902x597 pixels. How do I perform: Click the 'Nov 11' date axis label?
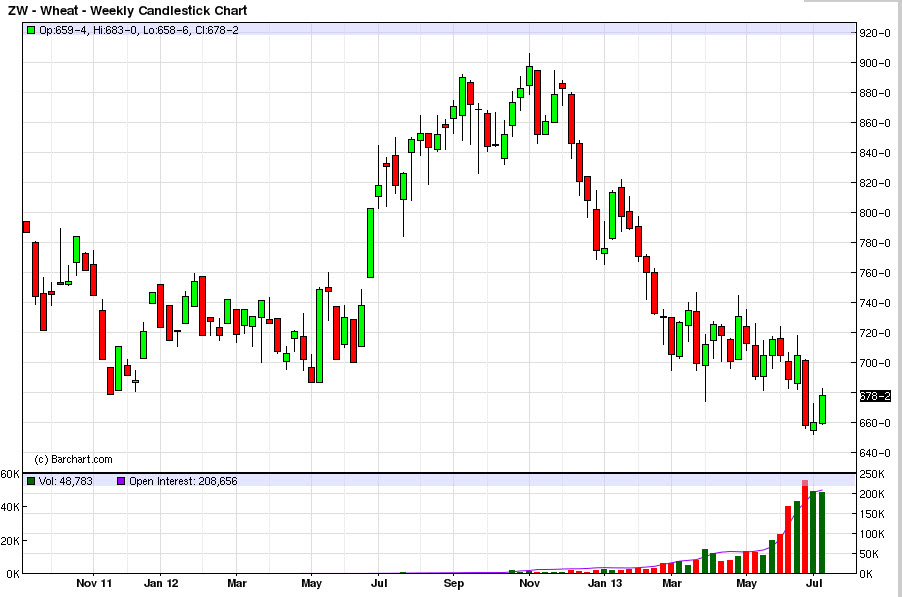point(94,583)
